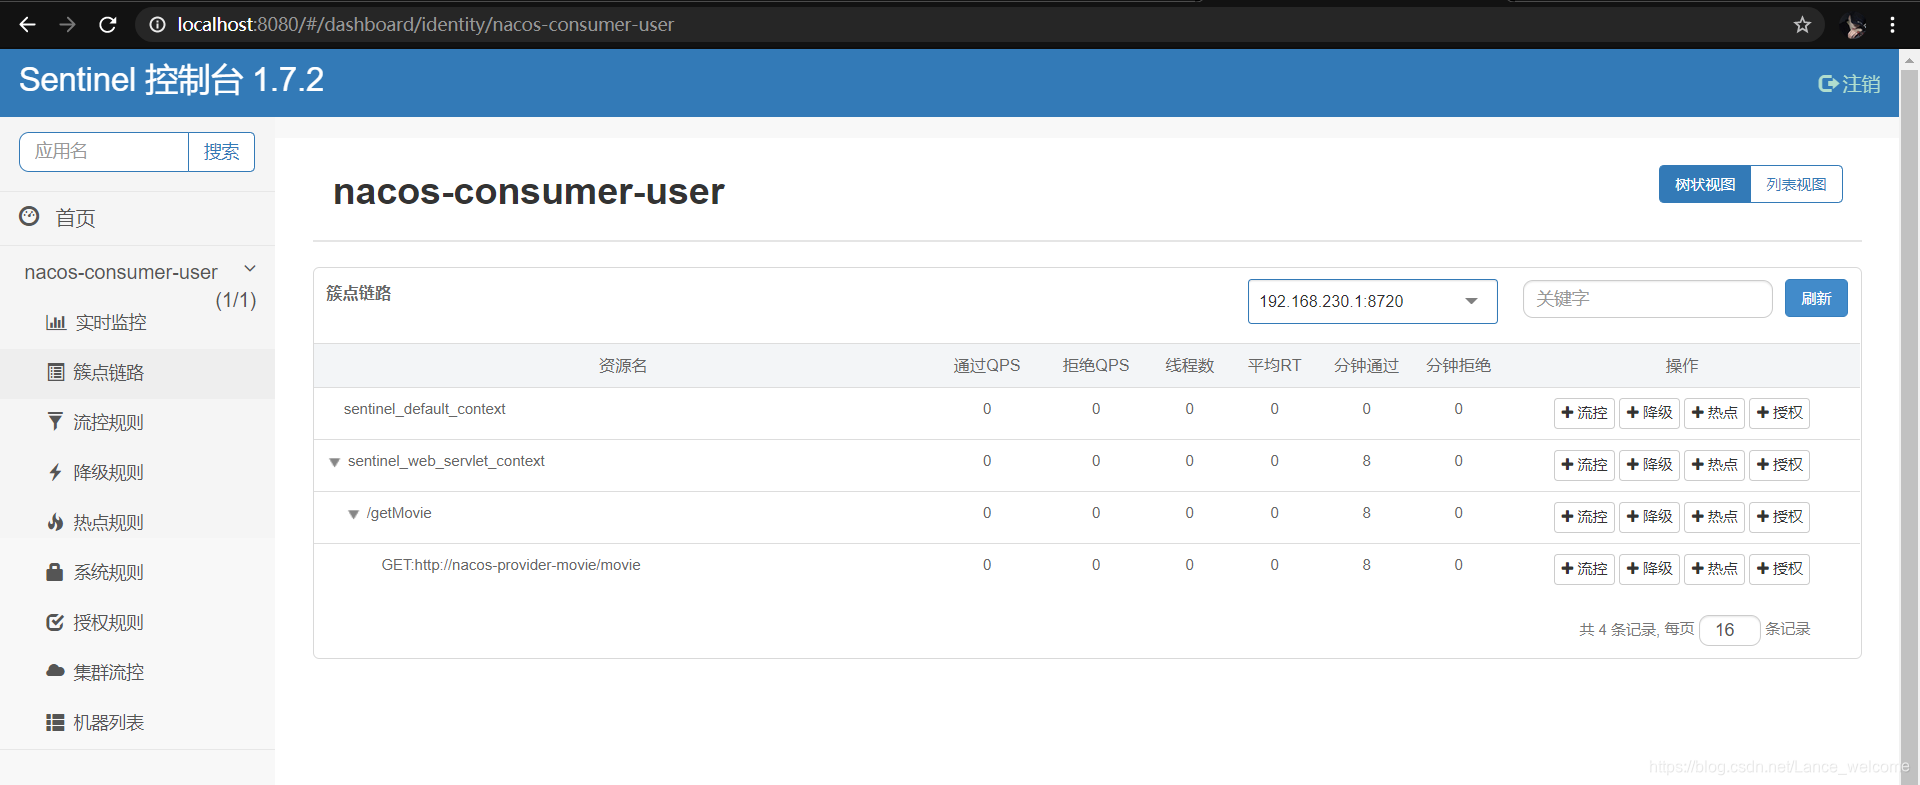Add 降级 rule for /getMovie
Viewport: 1920px width, 785px height.
point(1649,517)
